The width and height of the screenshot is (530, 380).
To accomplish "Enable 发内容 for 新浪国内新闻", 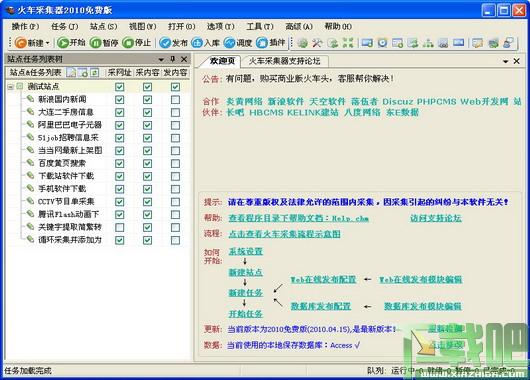I will tap(175, 100).
